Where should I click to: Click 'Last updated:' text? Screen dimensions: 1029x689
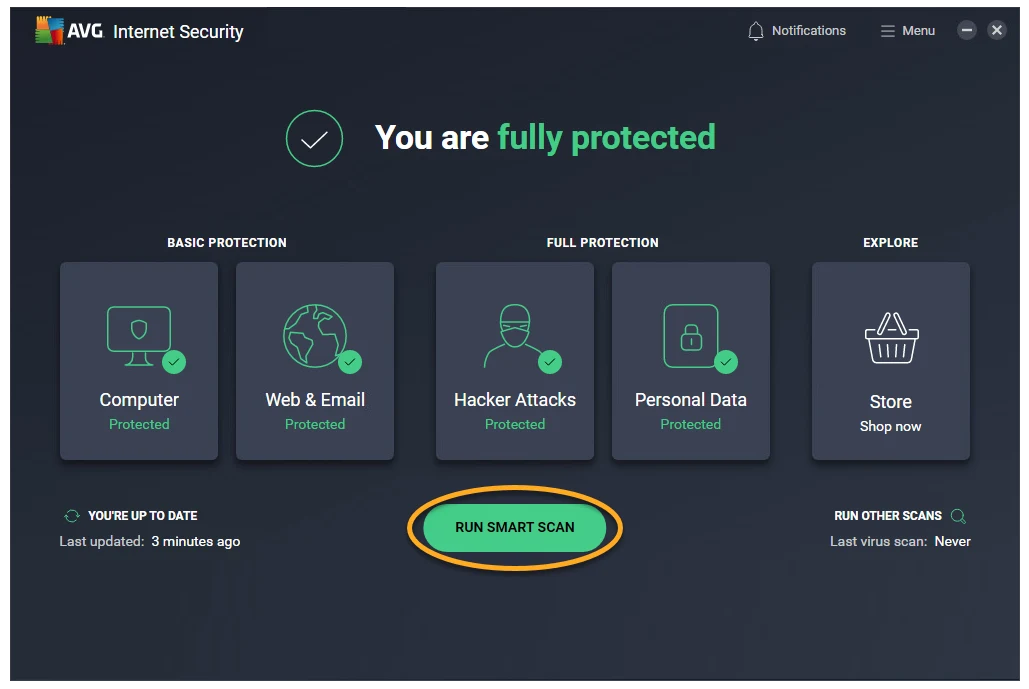click(x=102, y=541)
